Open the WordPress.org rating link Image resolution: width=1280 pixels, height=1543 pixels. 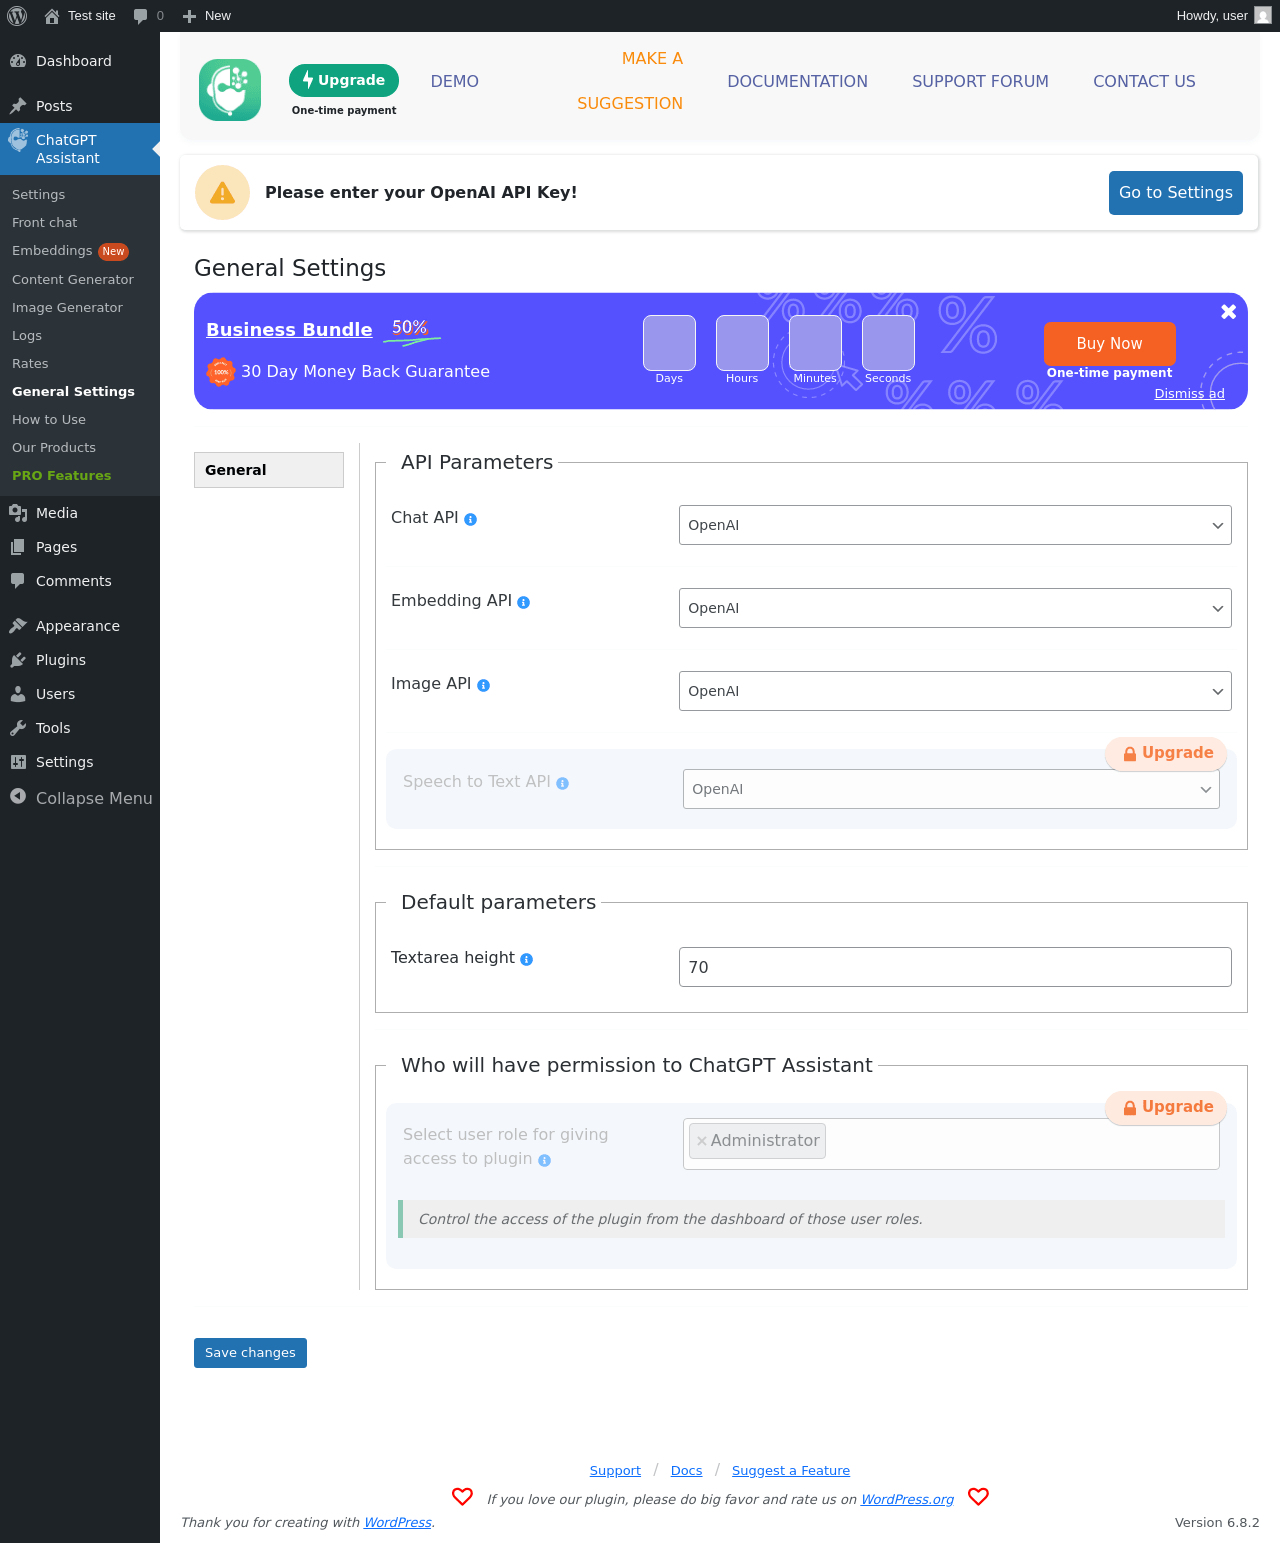click(x=907, y=1499)
